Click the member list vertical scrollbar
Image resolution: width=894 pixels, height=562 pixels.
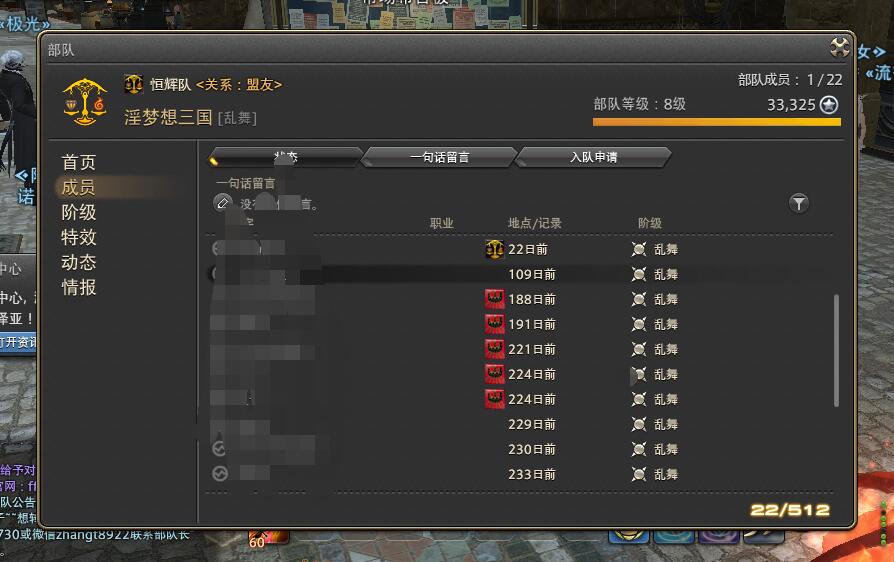(x=836, y=351)
